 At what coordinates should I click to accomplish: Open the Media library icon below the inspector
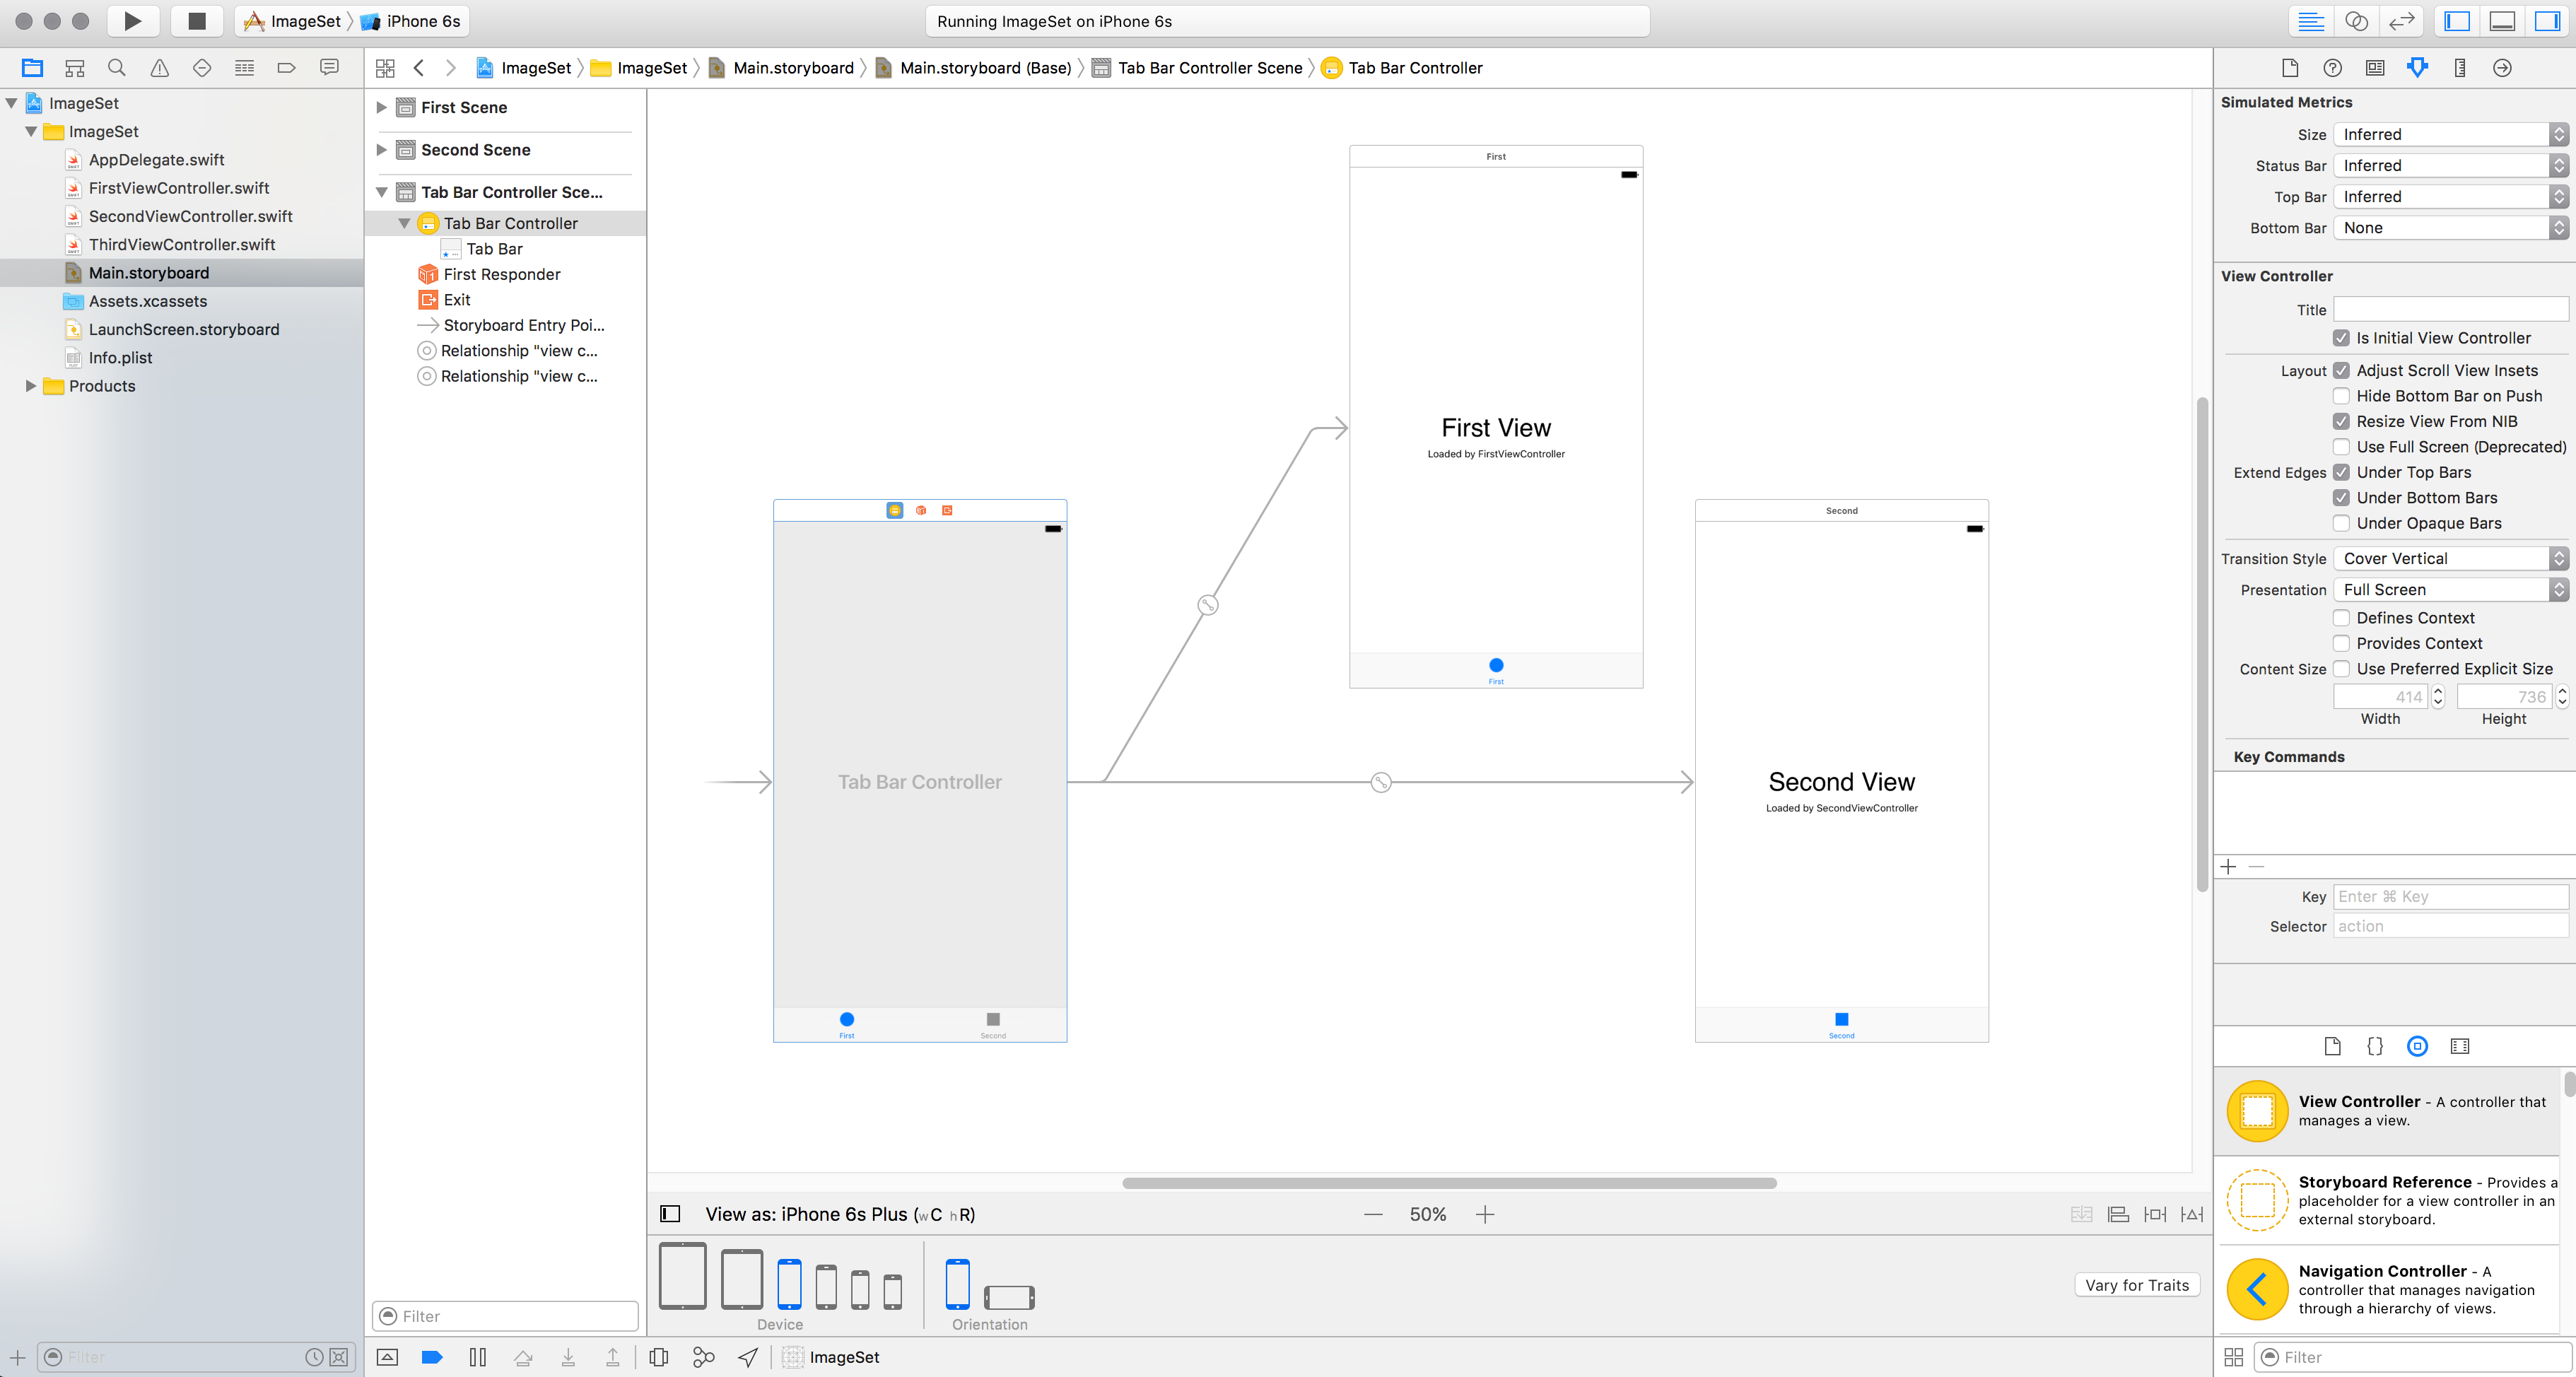[2460, 1046]
